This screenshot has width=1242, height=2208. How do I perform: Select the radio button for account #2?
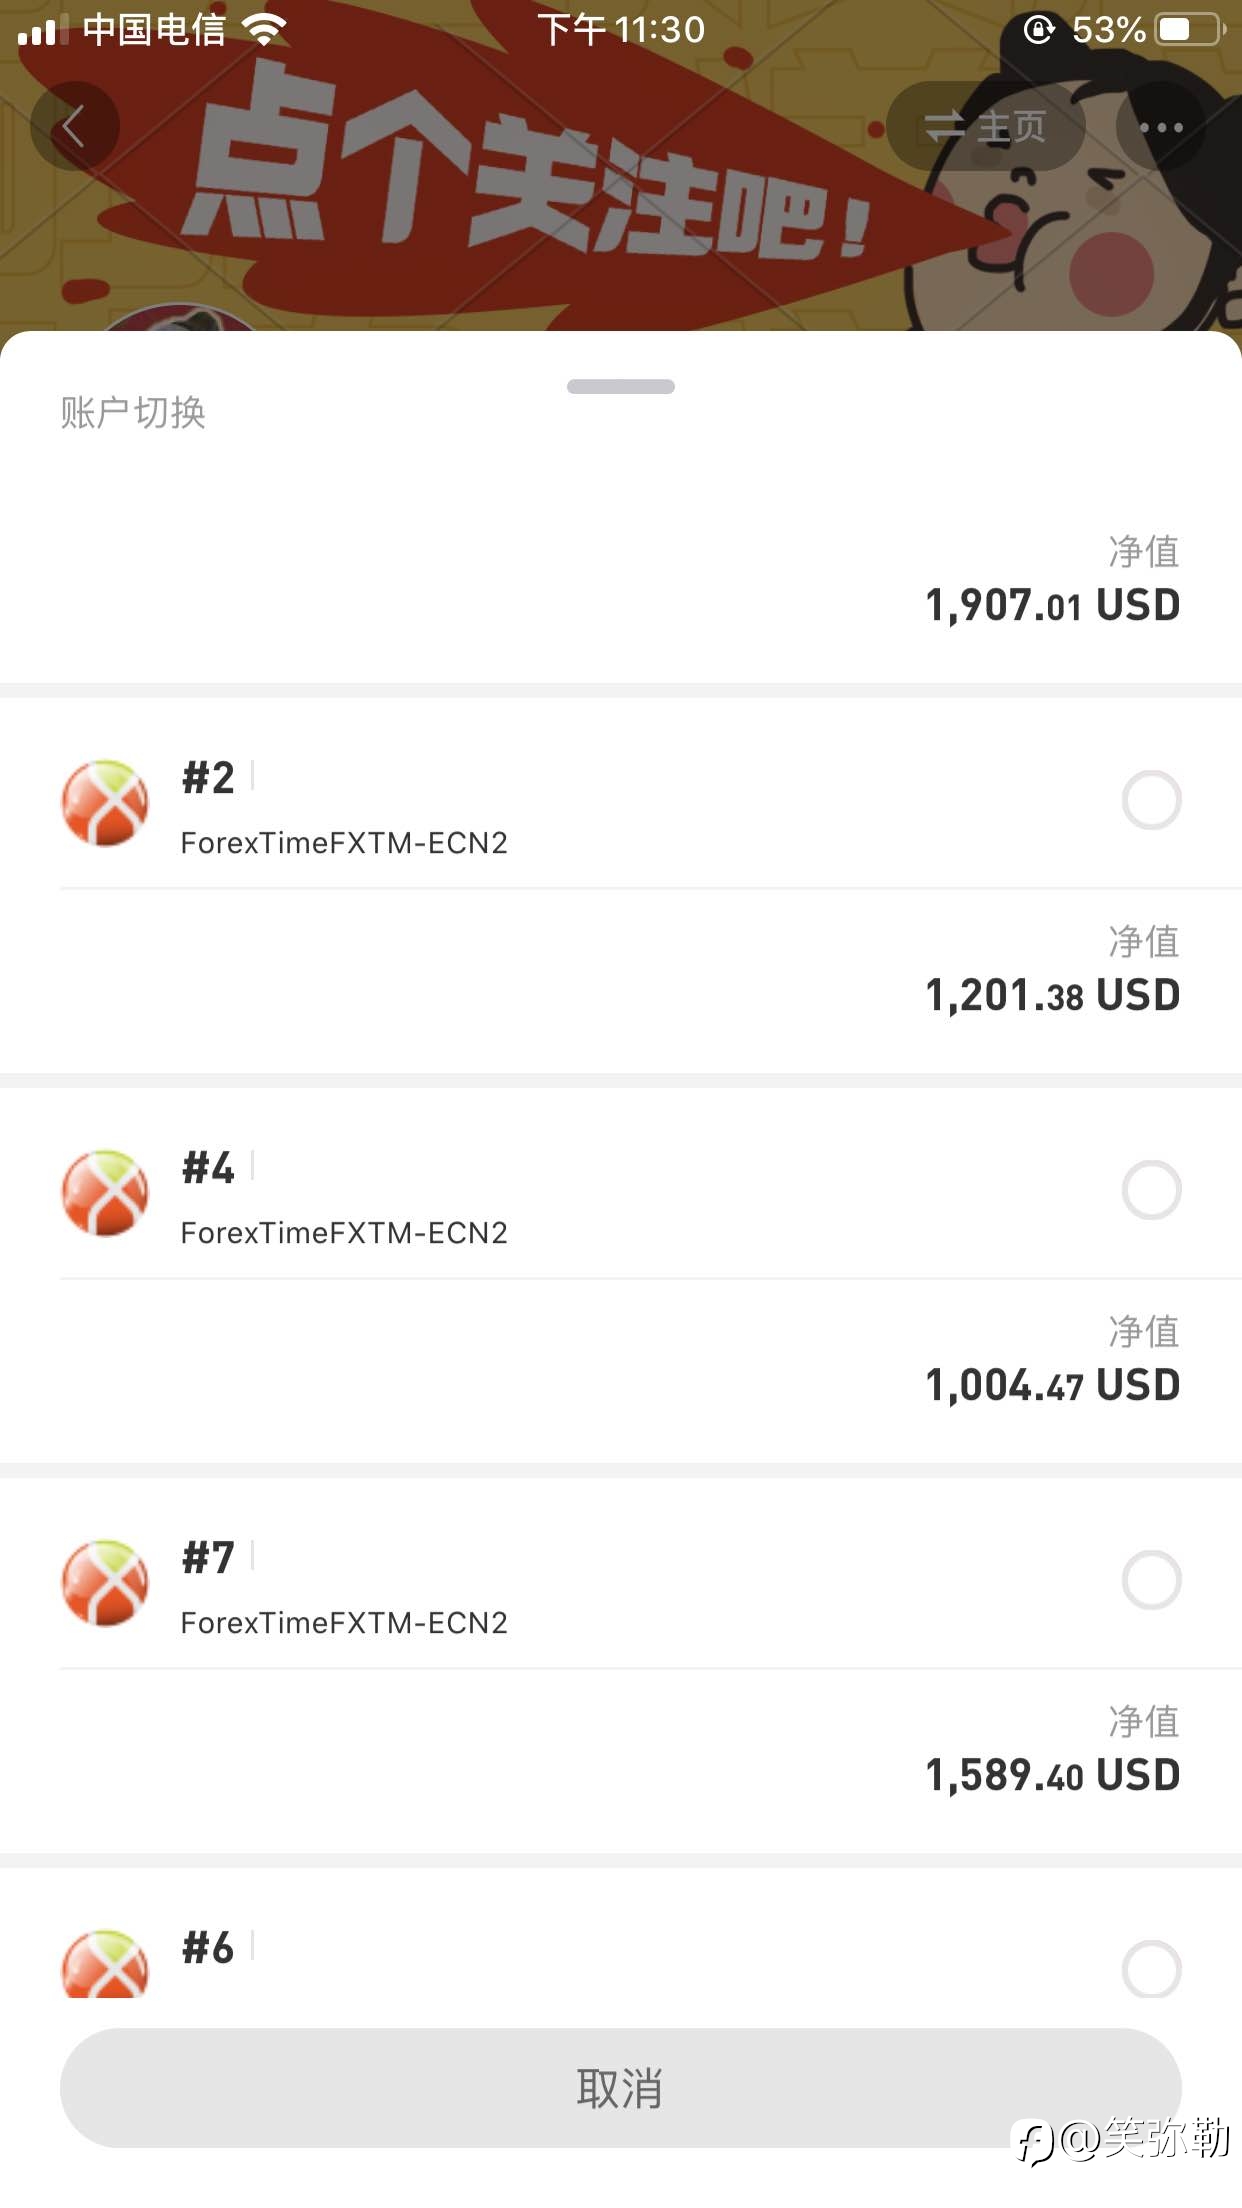1151,800
